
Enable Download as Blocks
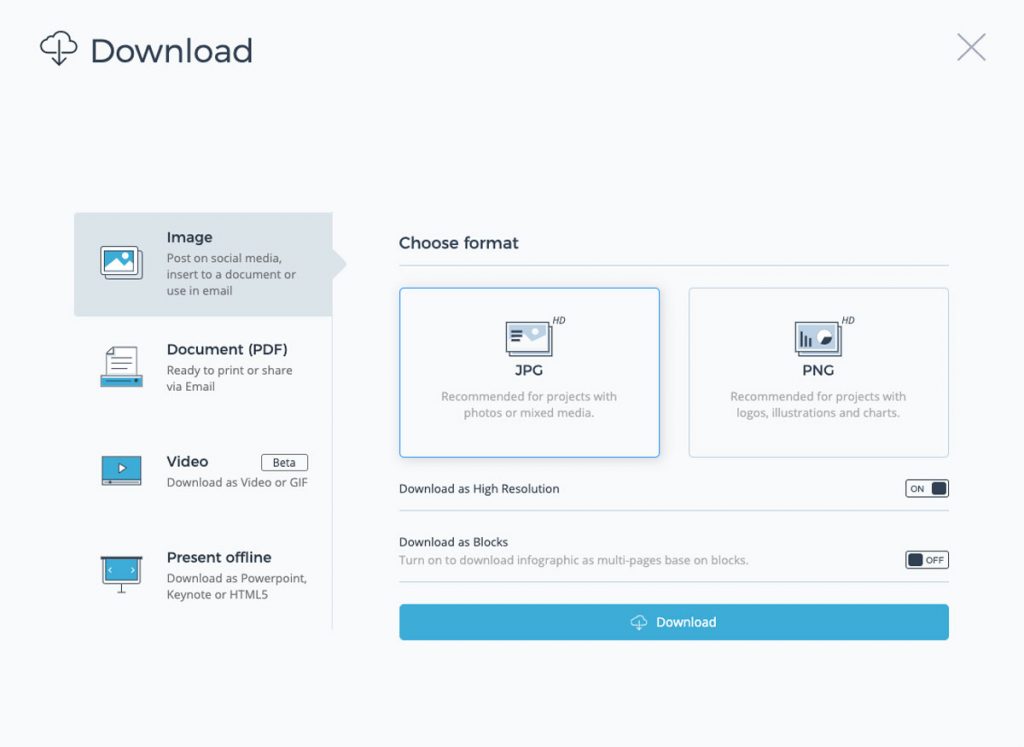[926, 560]
